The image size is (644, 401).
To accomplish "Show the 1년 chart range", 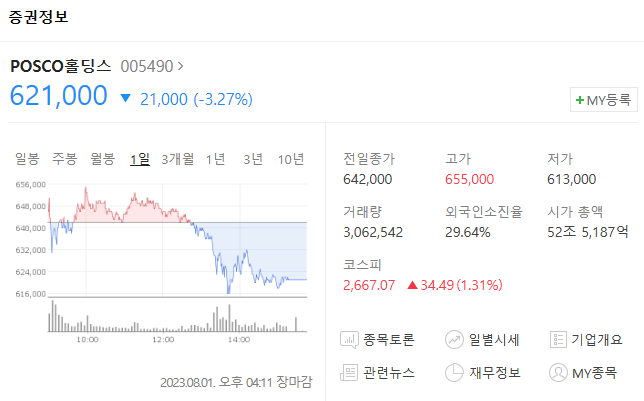I will tap(215, 158).
